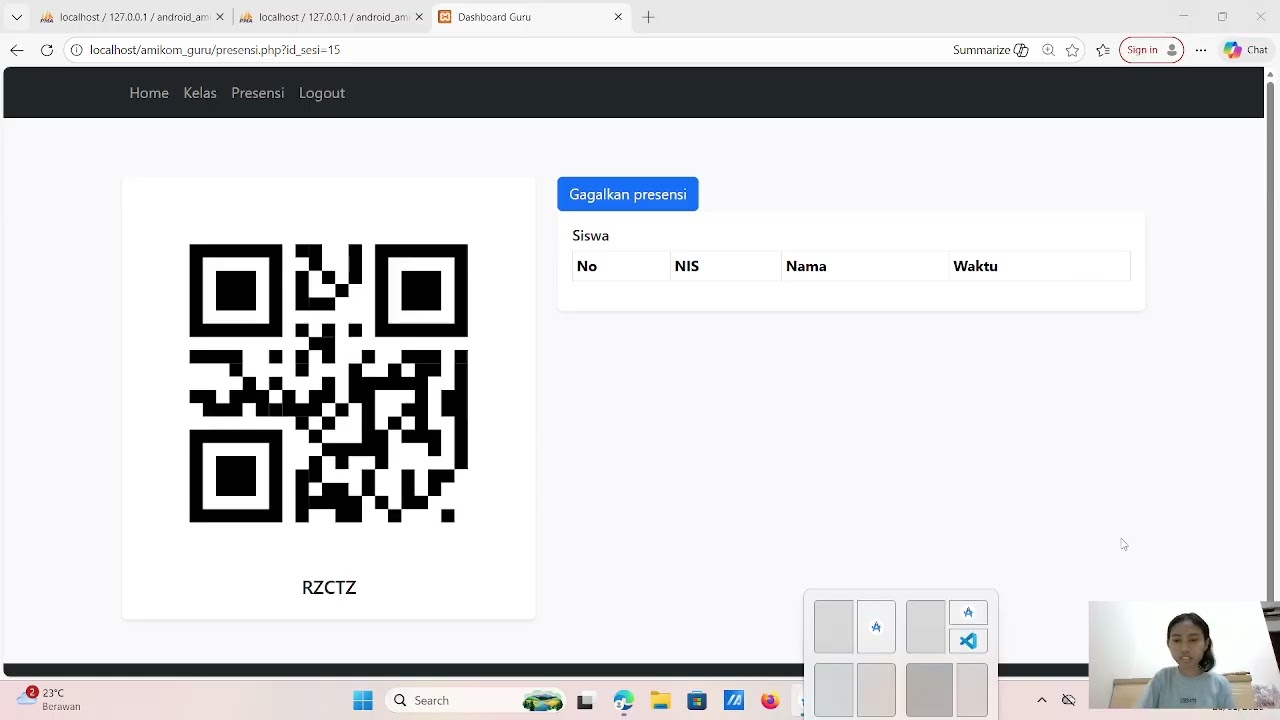Click Logout in the navbar
1280x720 pixels.
pos(322,93)
